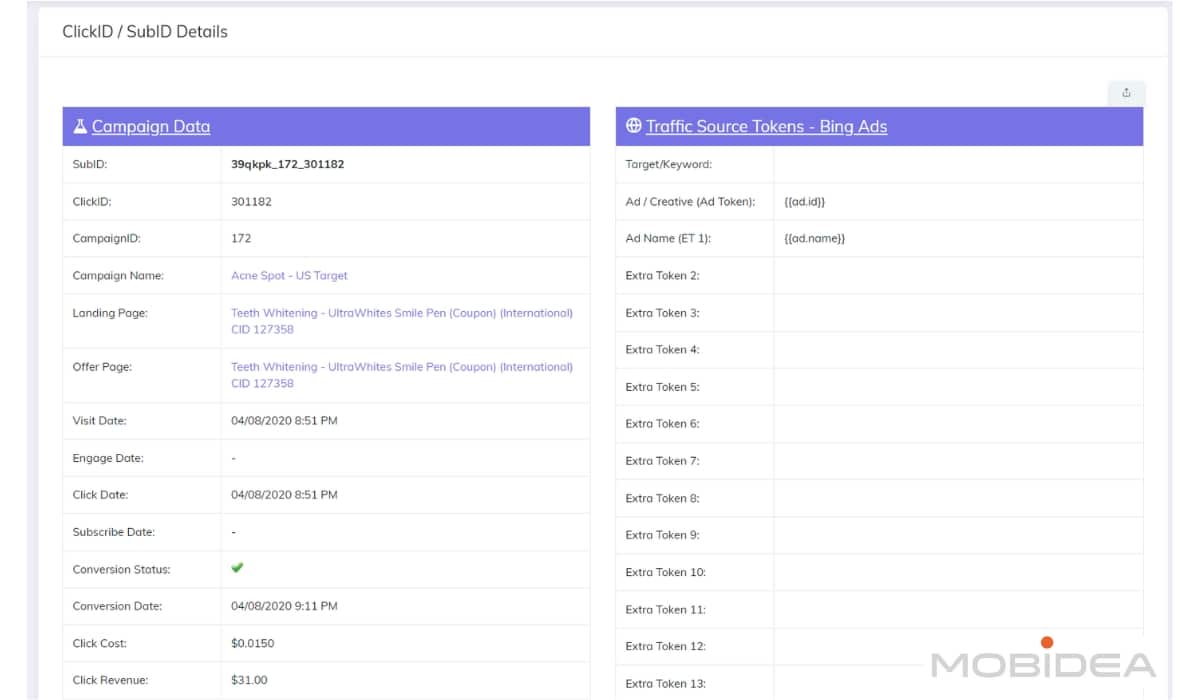Click the Extra Token 7: label
This screenshot has height=700, width=1200.
(663, 461)
